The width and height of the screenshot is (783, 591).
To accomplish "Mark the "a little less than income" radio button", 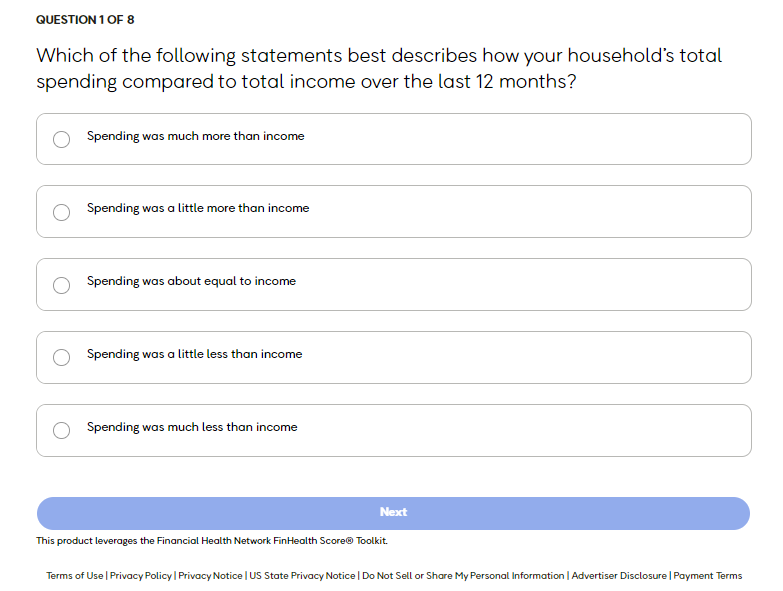I will click(61, 357).
